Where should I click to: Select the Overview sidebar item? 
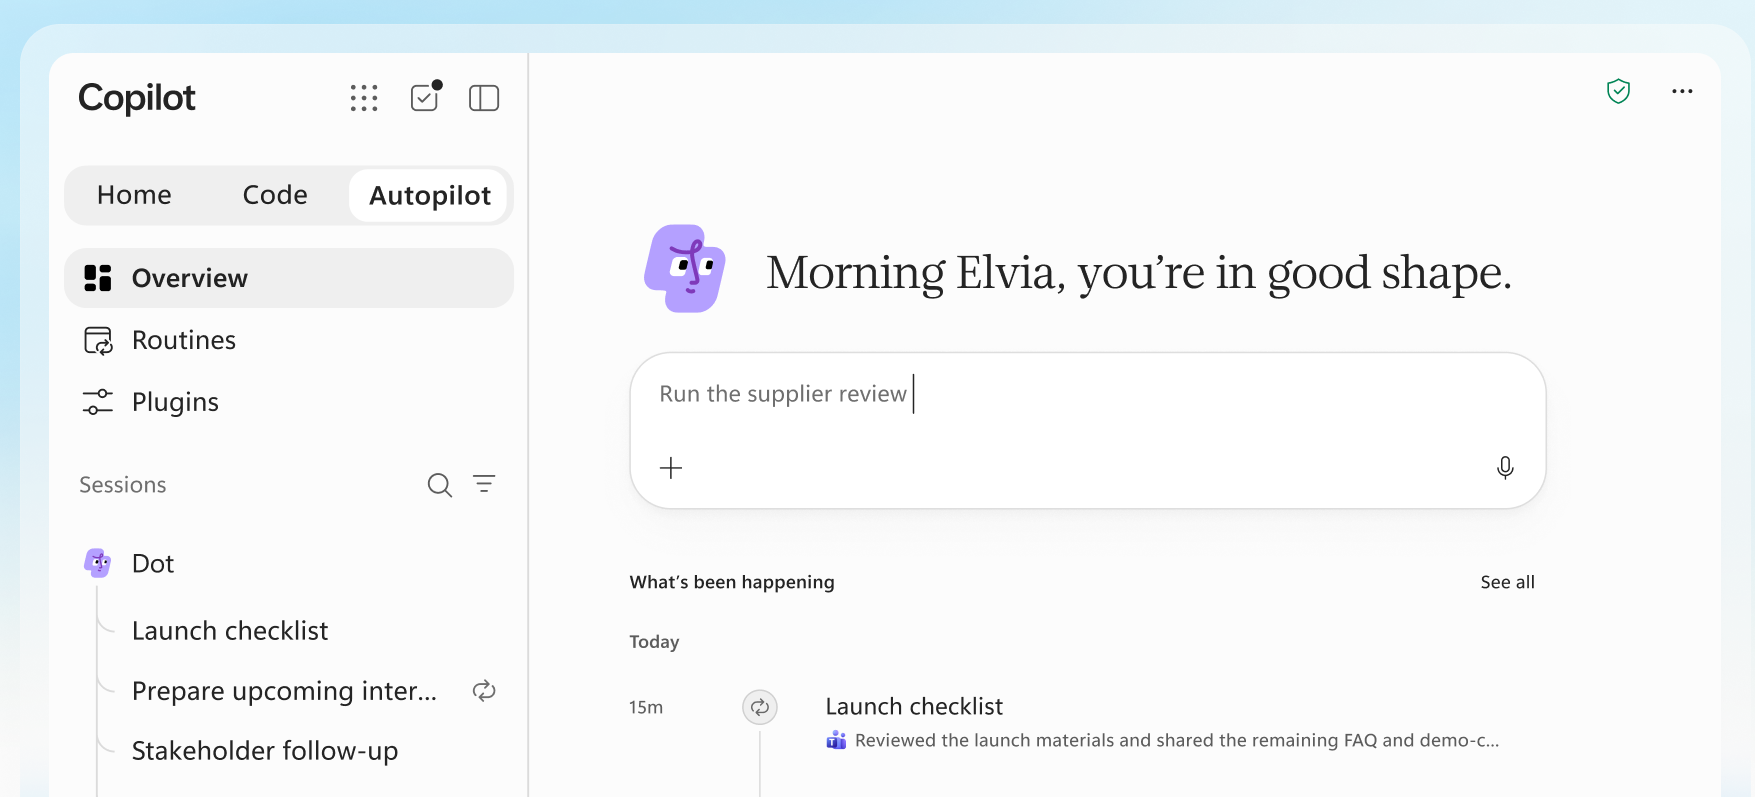pos(289,278)
